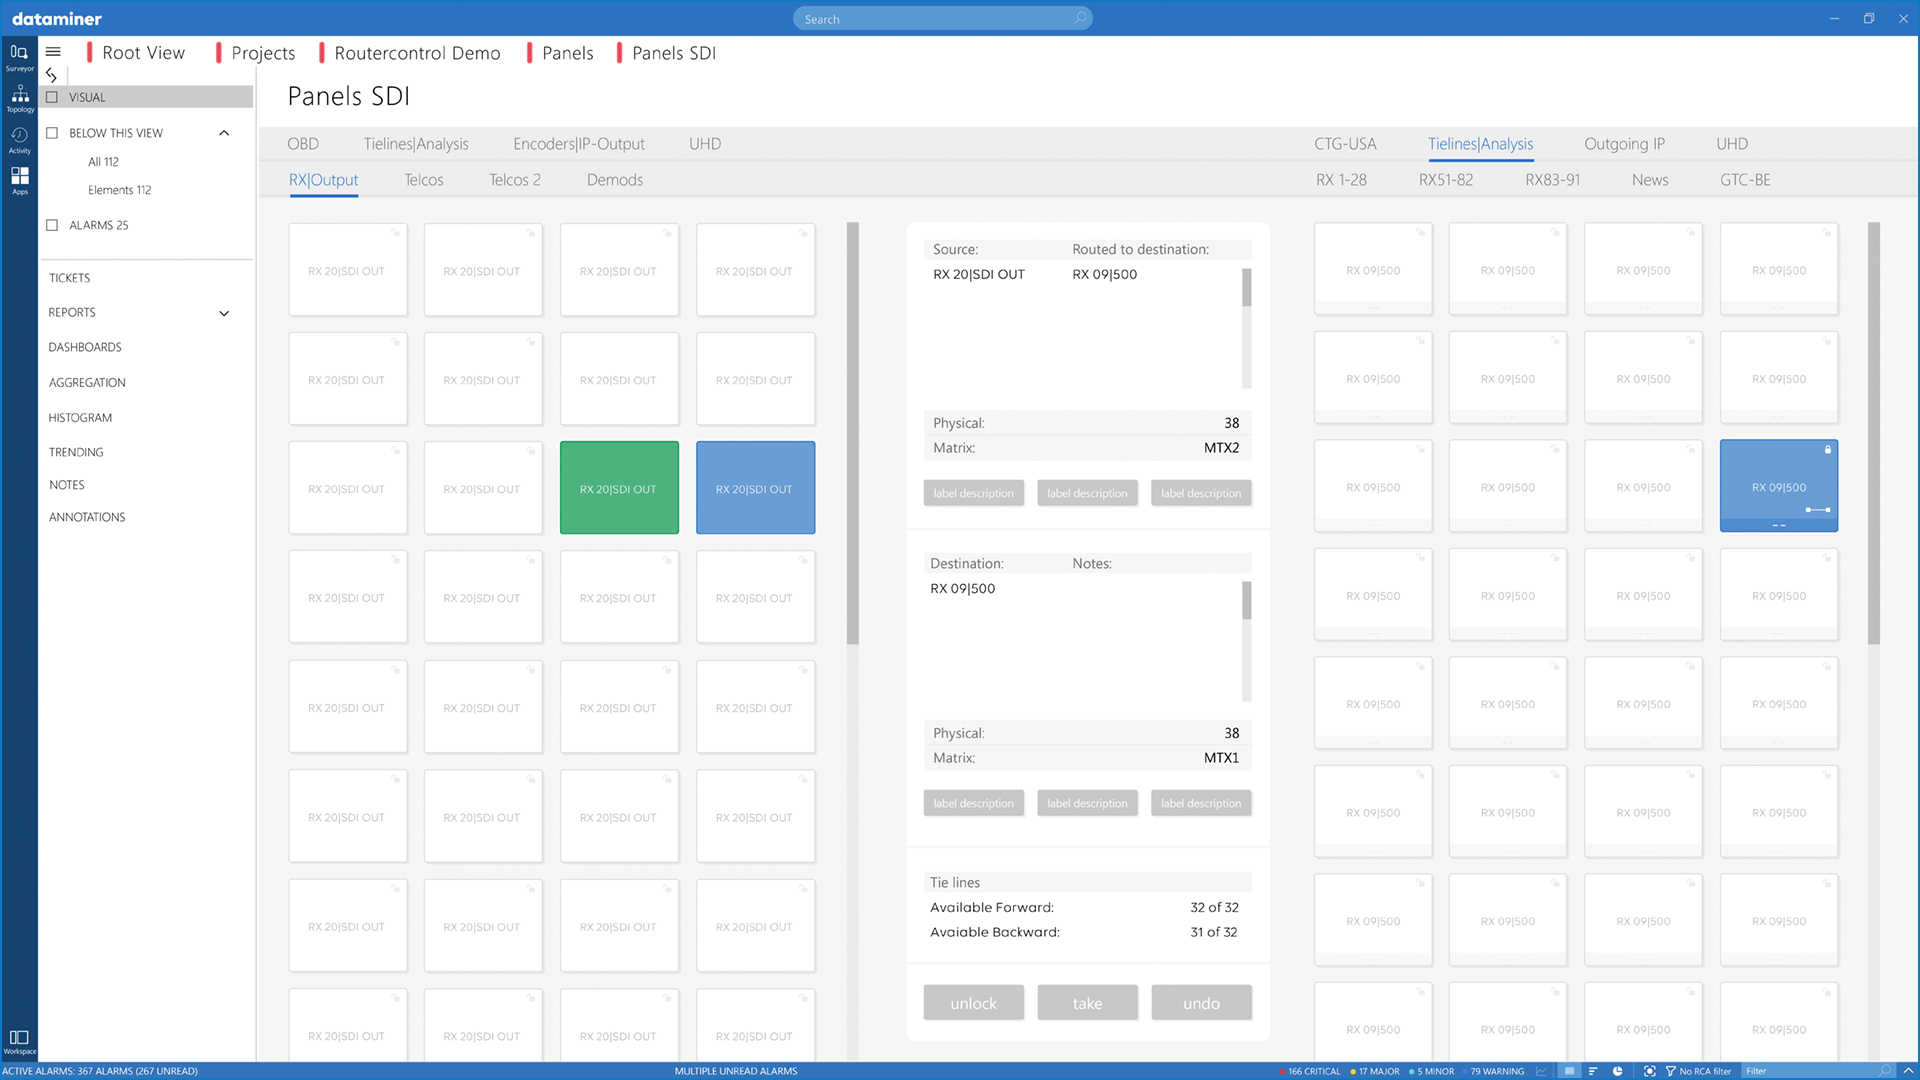Open AGGREGATION in the side panel
The width and height of the screenshot is (1920, 1080).
(87, 383)
